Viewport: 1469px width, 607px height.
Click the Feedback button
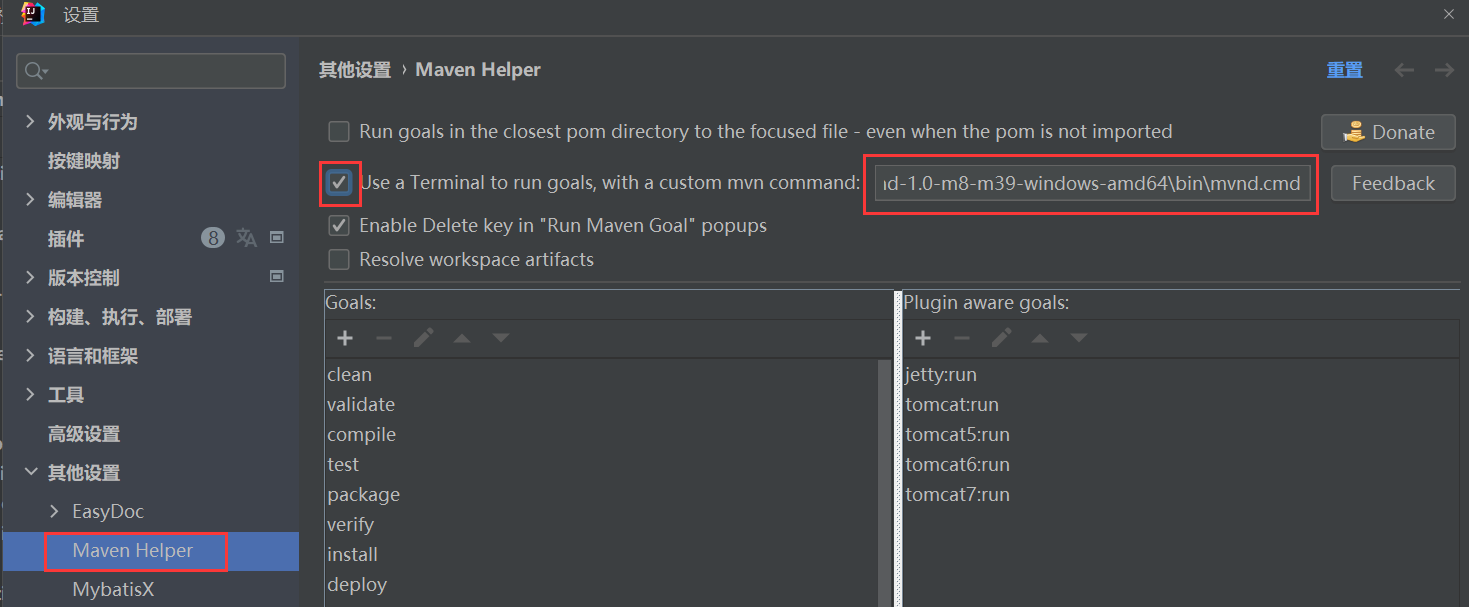(1393, 183)
